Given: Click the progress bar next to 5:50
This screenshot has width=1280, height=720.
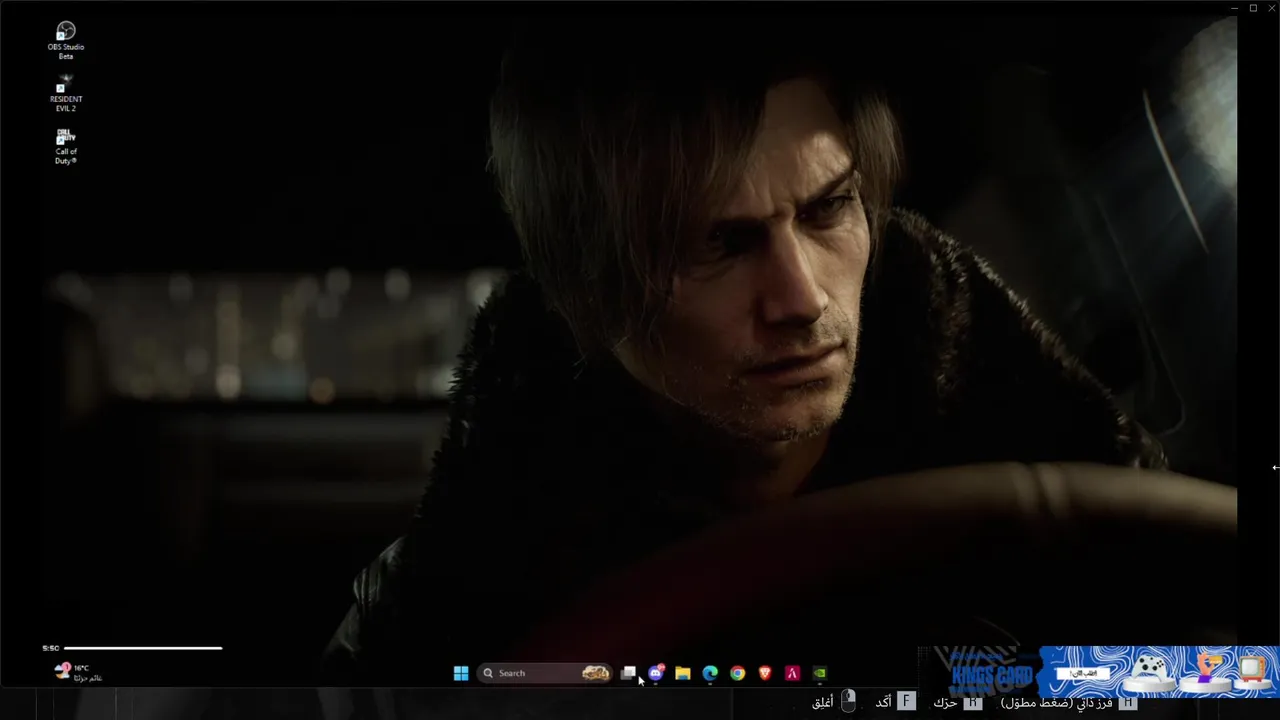Looking at the screenshot, I should click(143, 648).
